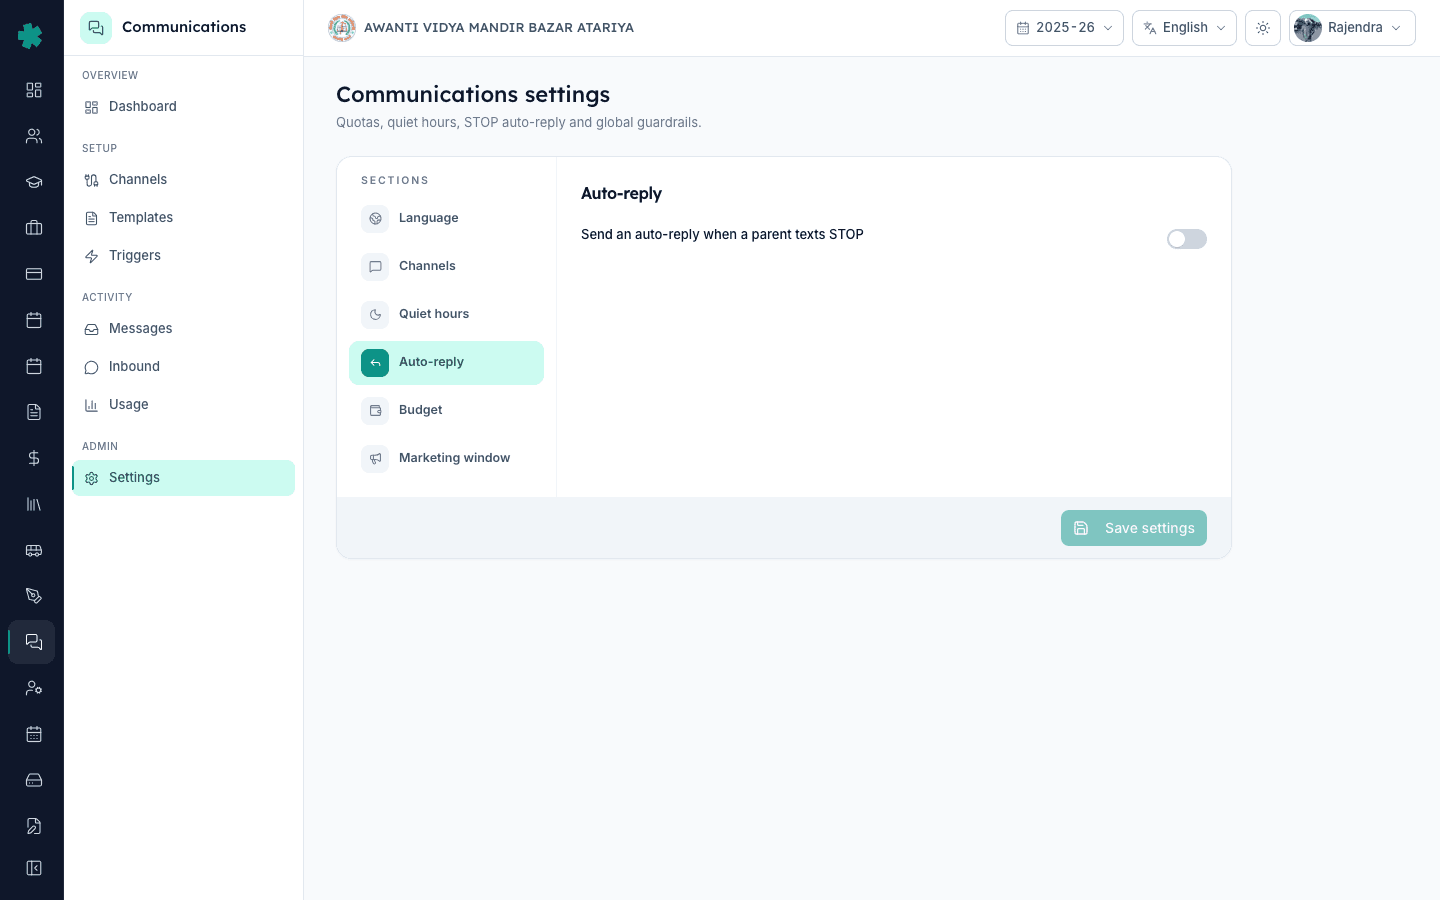Open the calendar with dotted days icon
The image size is (1440, 900).
click(34, 734)
